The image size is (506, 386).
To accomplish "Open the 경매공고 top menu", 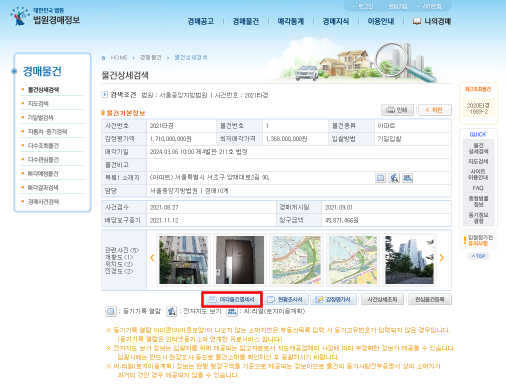I will click(201, 22).
